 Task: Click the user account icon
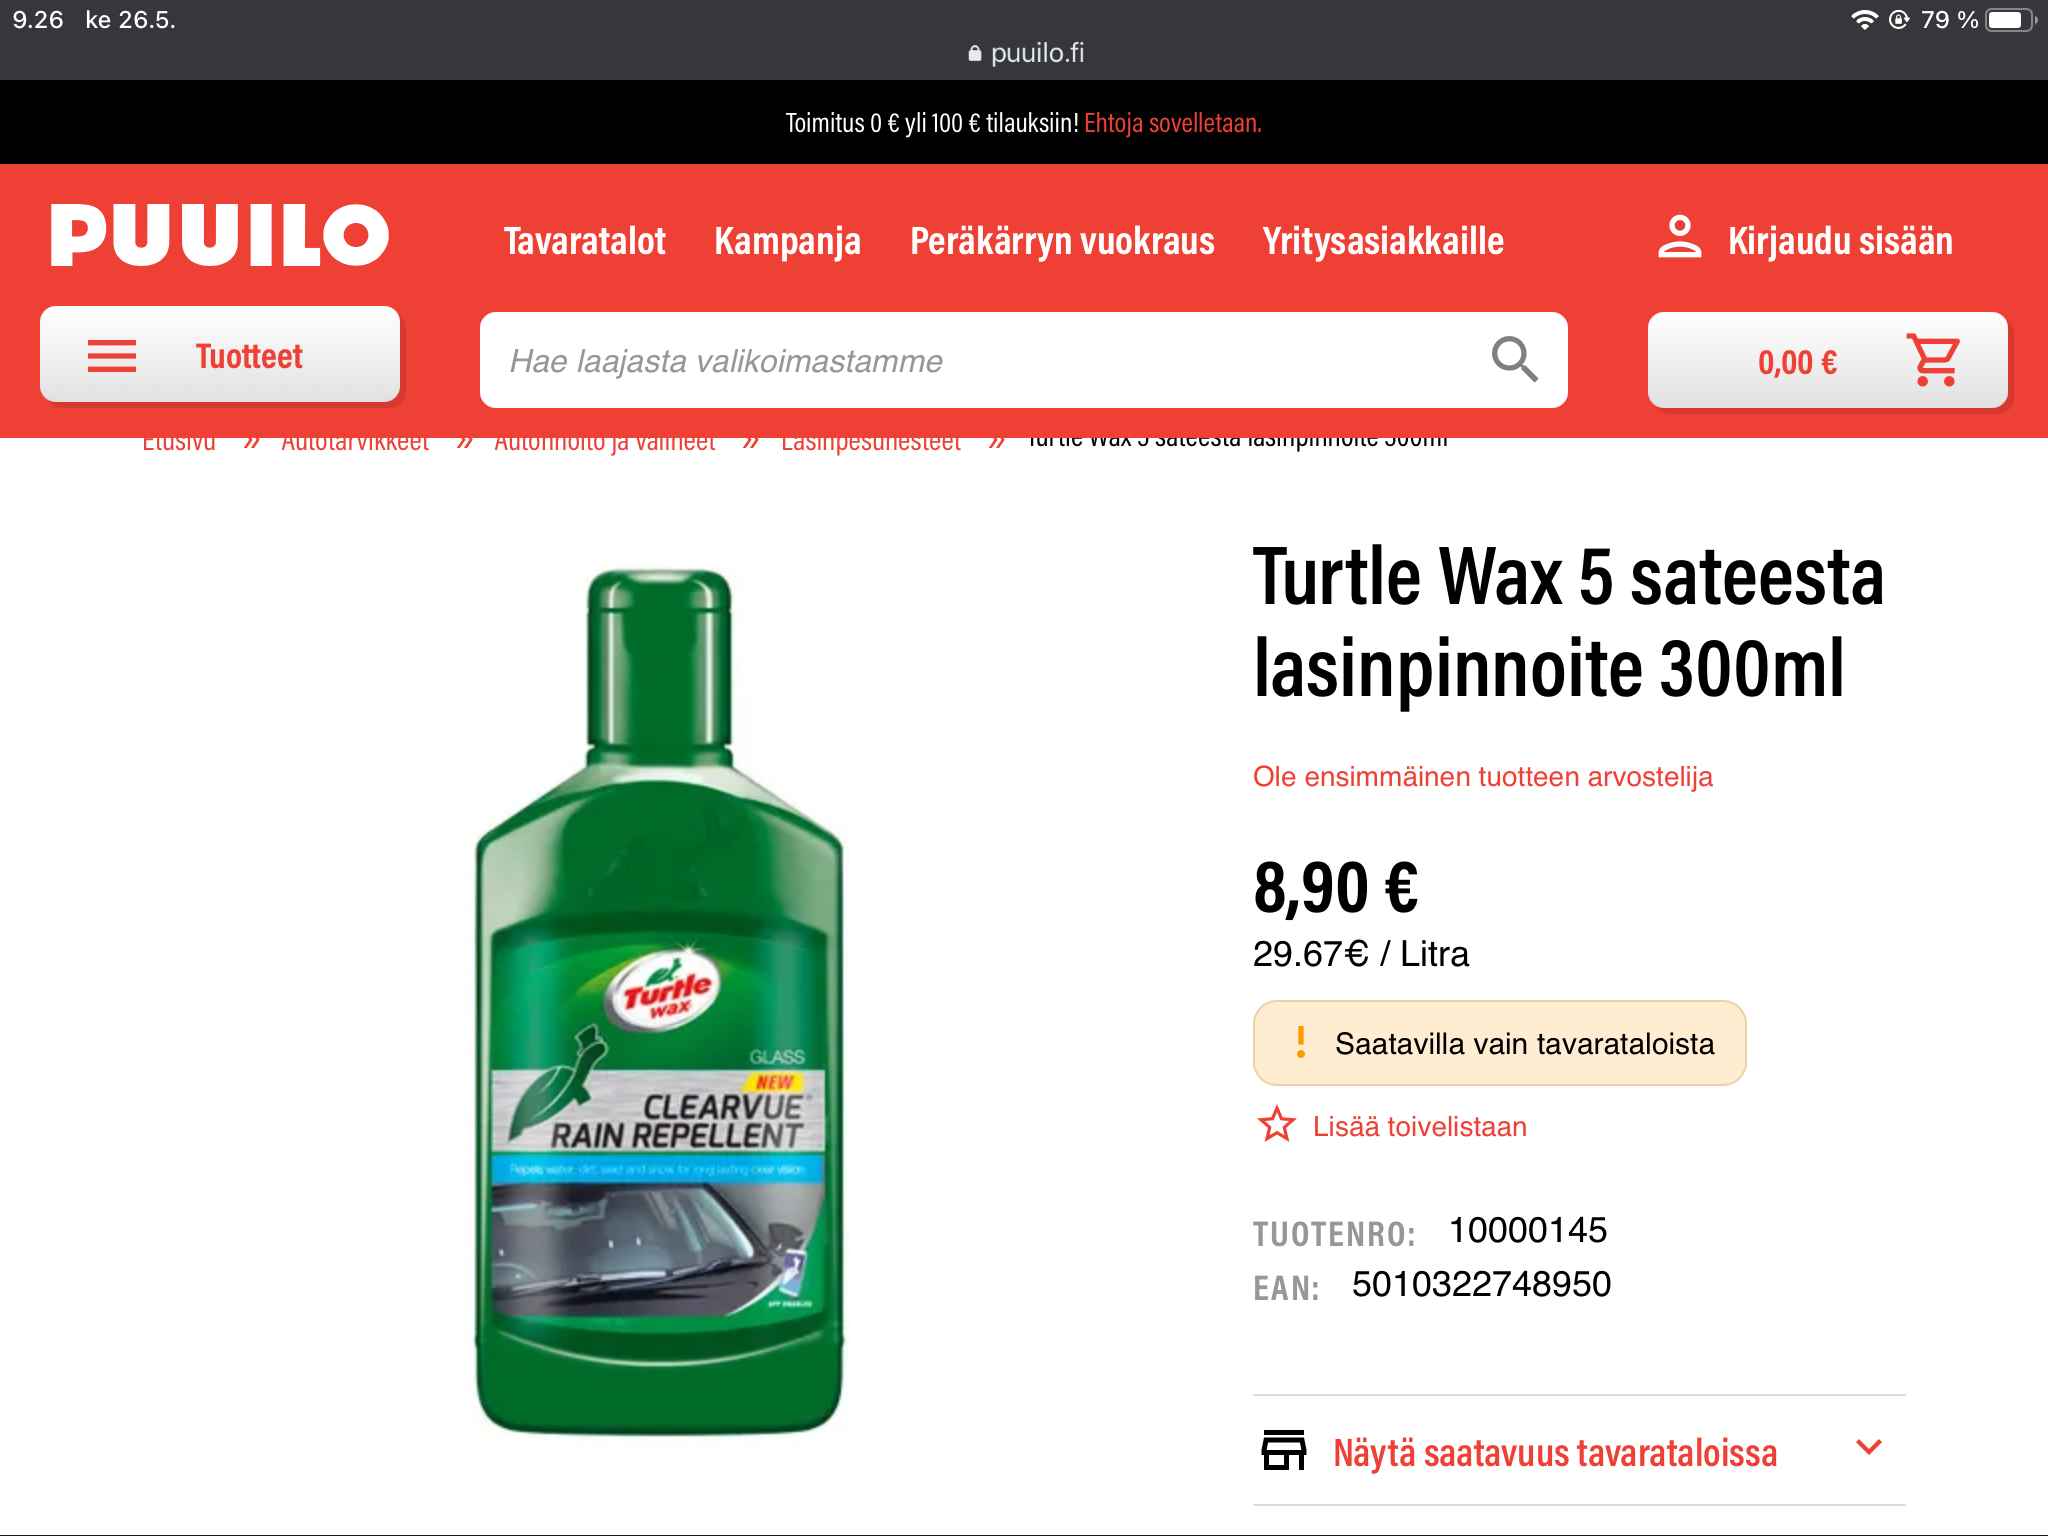click(1680, 238)
